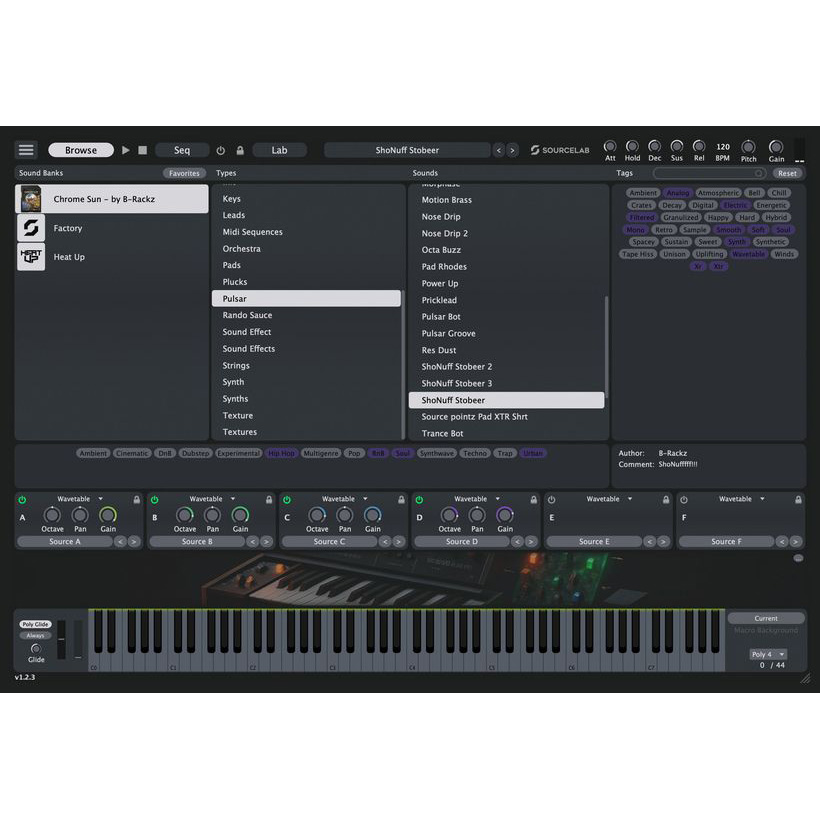Image resolution: width=820 pixels, height=820 pixels.
Task: Click Source A next arrow
Action: (x=134, y=542)
